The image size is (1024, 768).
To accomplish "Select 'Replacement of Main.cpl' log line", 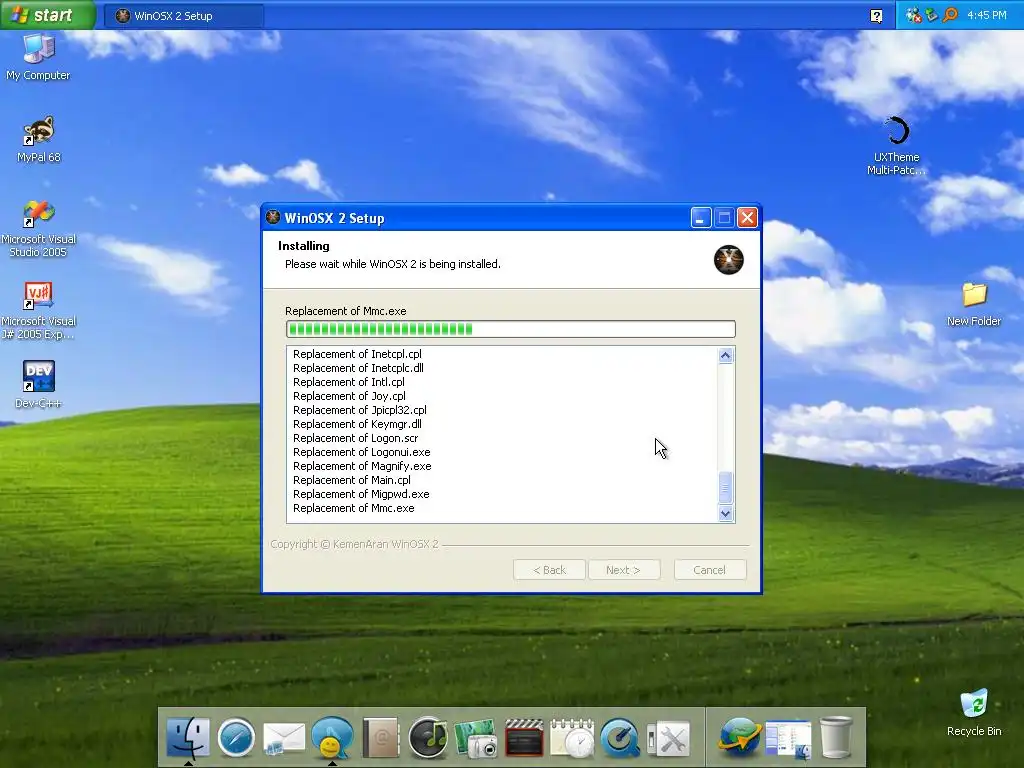I will 352,481.
